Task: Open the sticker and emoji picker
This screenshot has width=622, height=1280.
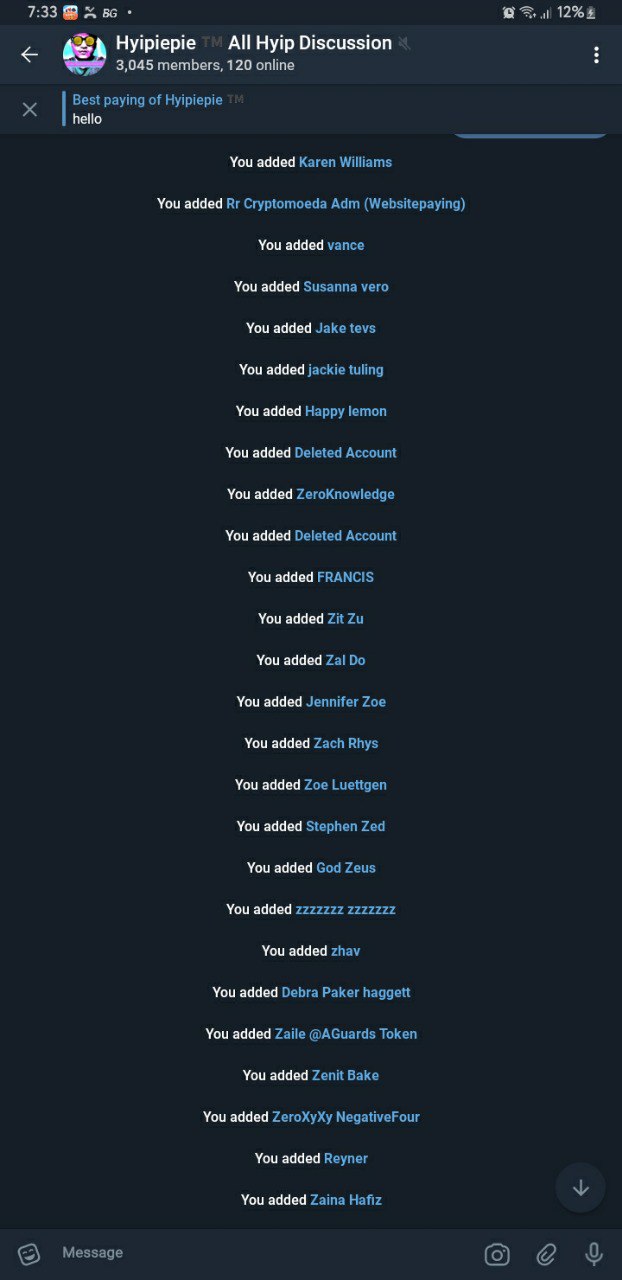Action: click(x=29, y=1253)
